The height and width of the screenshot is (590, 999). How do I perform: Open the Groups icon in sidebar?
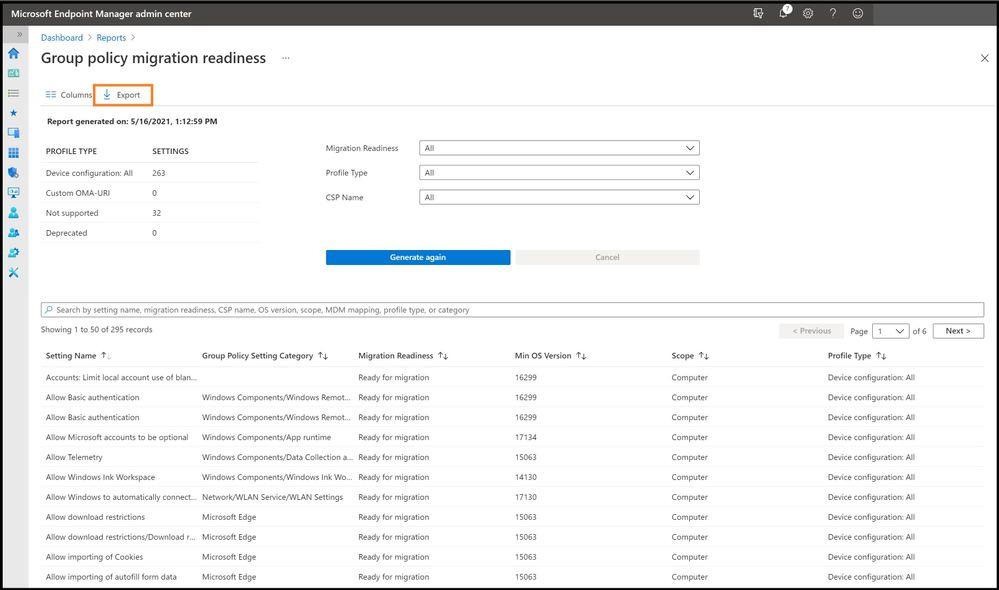point(13,233)
